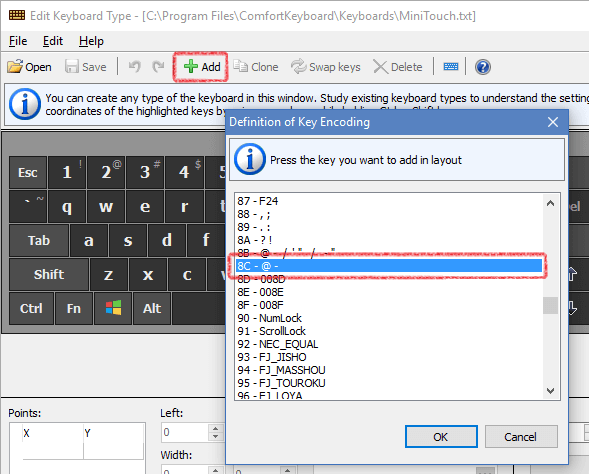
Task: Select the q key on layout
Action: (x=67, y=207)
